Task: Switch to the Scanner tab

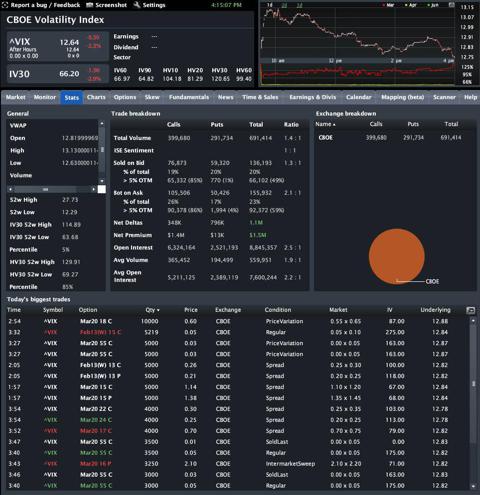Action: coord(444,97)
